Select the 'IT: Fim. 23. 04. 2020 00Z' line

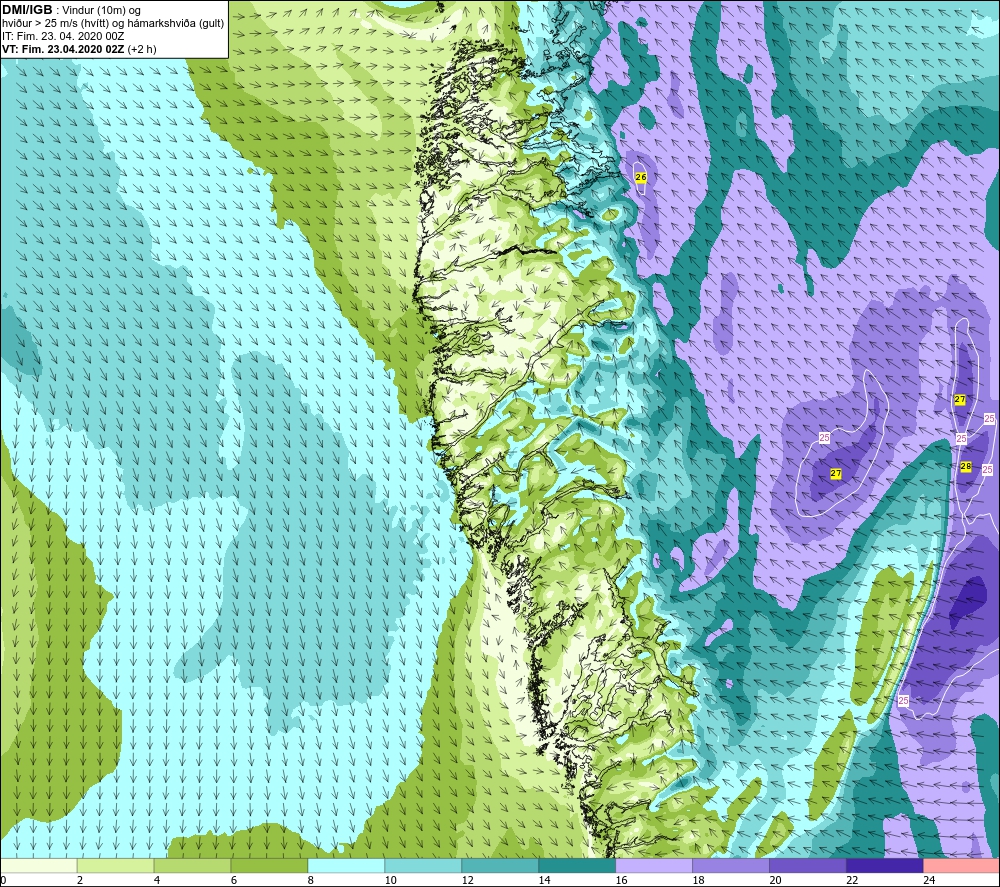coord(63,36)
